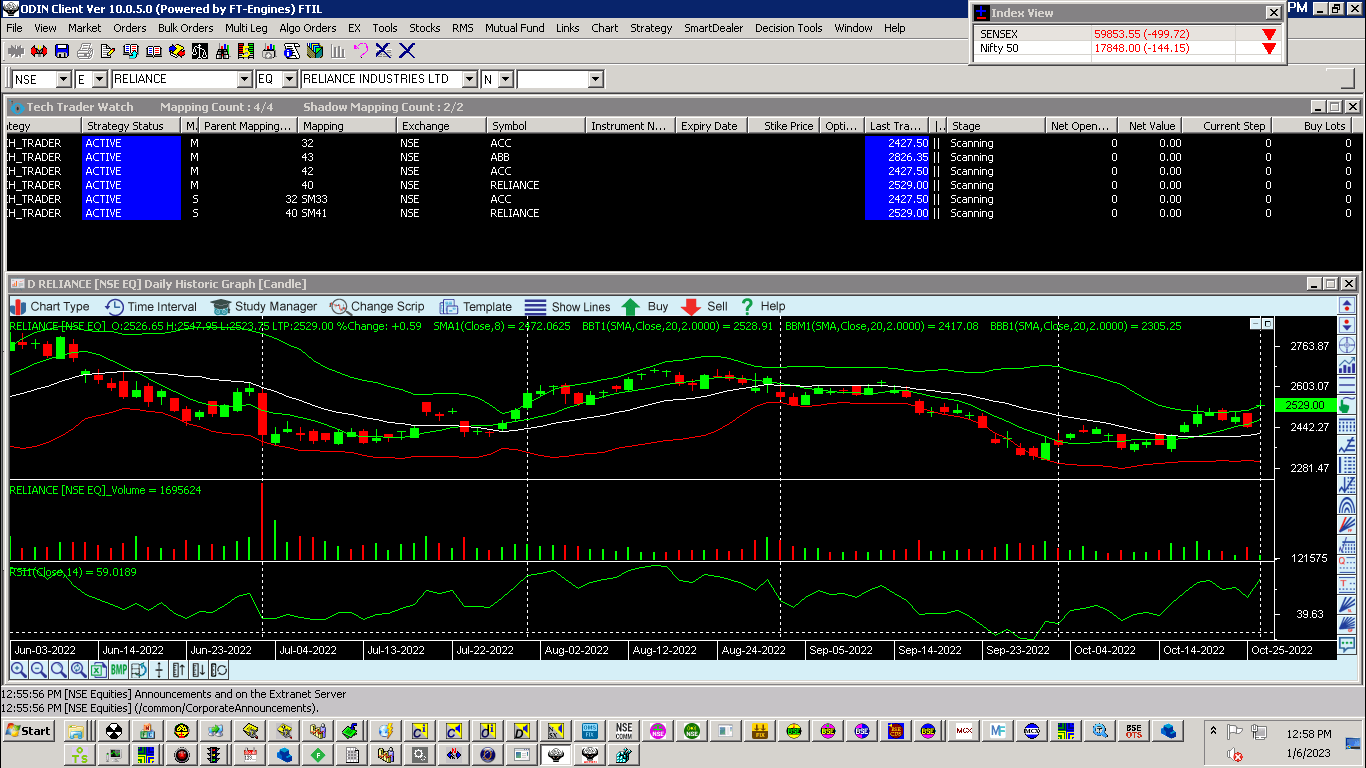Image resolution: width=1366 pixels, height=768 pixels.
Task: Open the Chart Type selector
Action: coord(50,307)
